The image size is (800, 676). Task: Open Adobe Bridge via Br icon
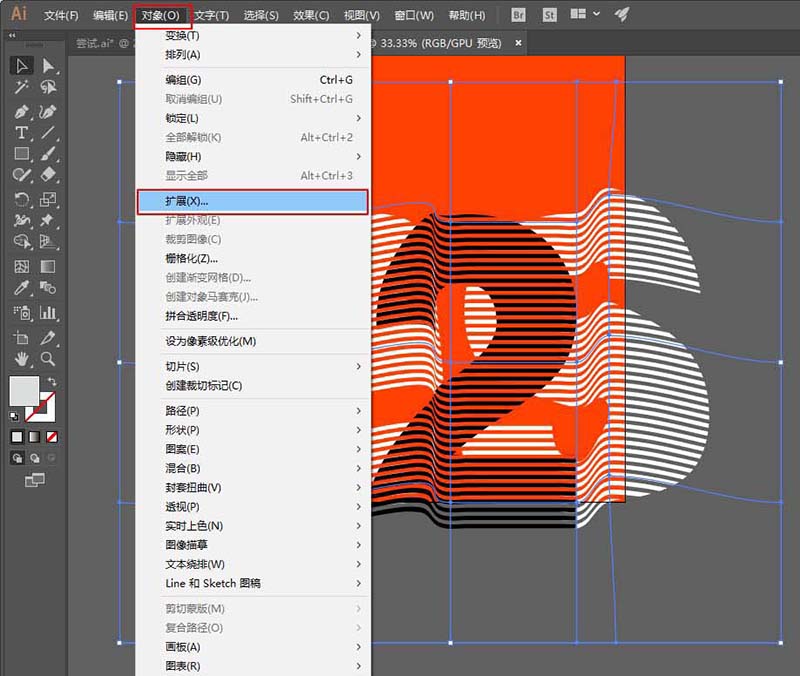click(518, 15)
